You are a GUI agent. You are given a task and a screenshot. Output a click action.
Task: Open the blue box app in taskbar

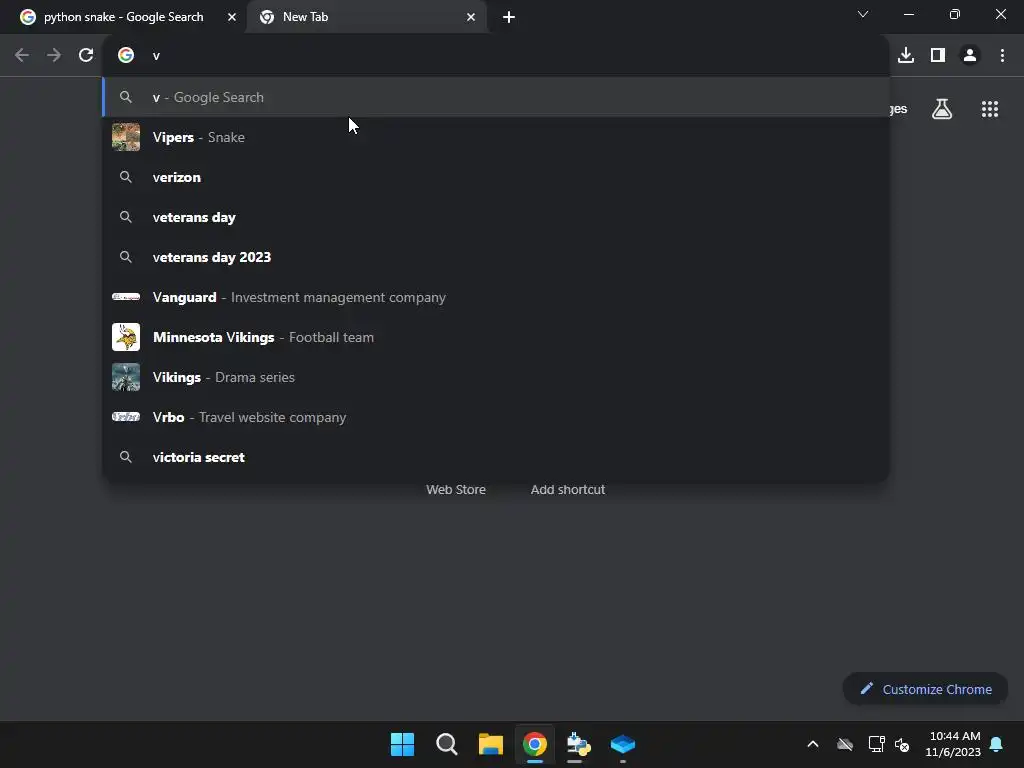(623, 744)
